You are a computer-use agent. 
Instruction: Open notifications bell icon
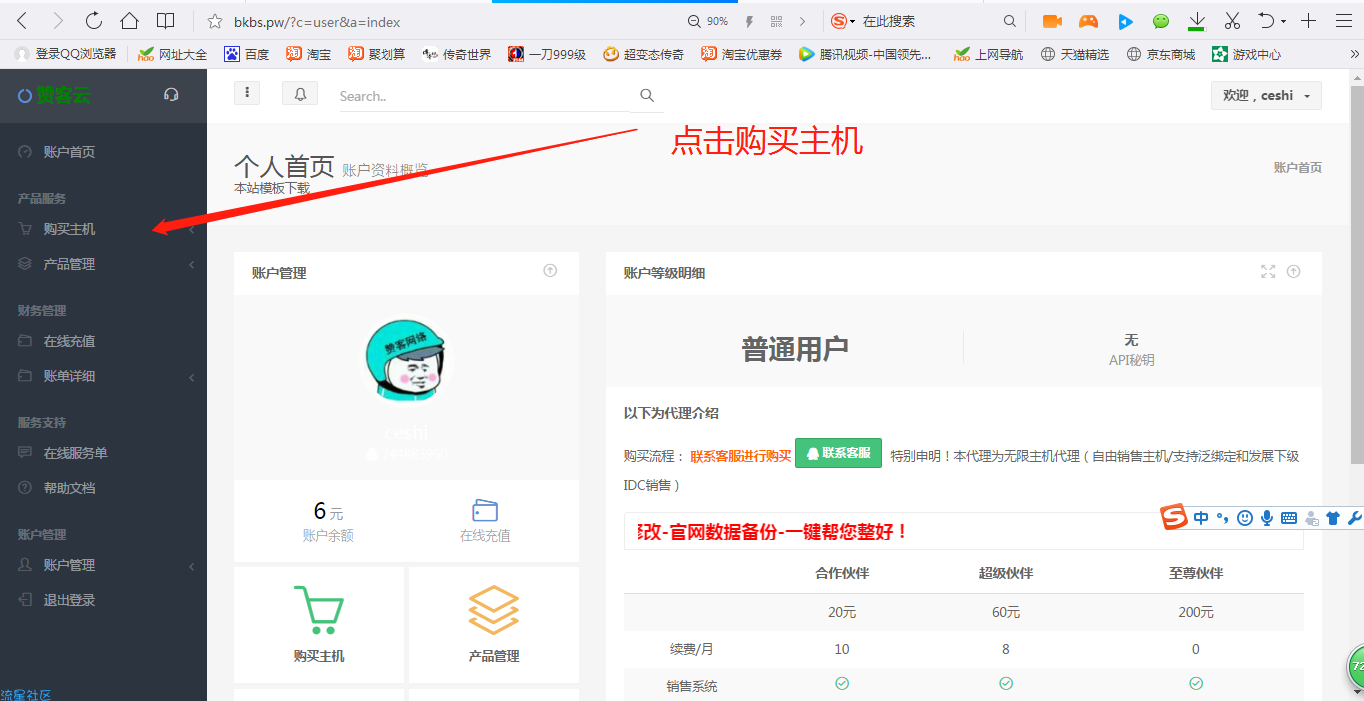tap(300, 93)
